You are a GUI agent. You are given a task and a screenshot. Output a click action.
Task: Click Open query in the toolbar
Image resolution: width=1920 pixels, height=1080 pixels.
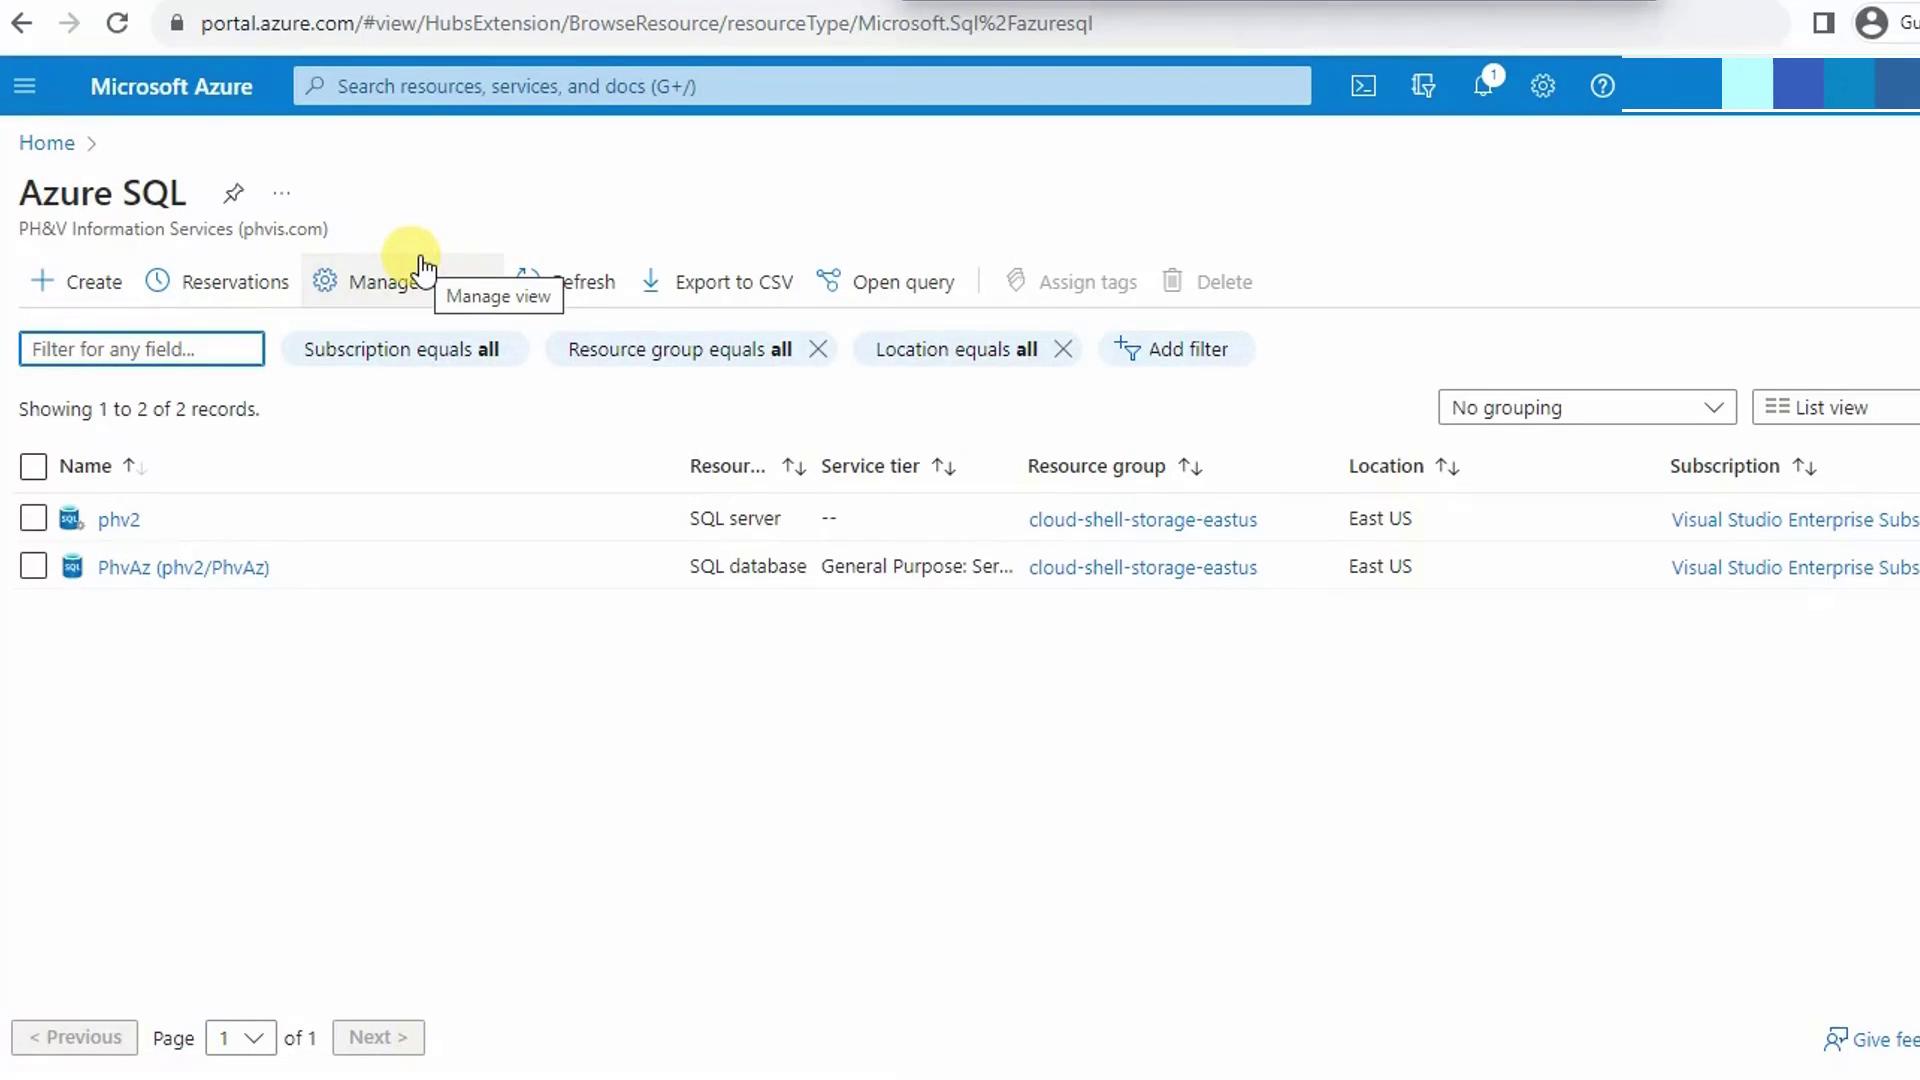coord(886,282)
